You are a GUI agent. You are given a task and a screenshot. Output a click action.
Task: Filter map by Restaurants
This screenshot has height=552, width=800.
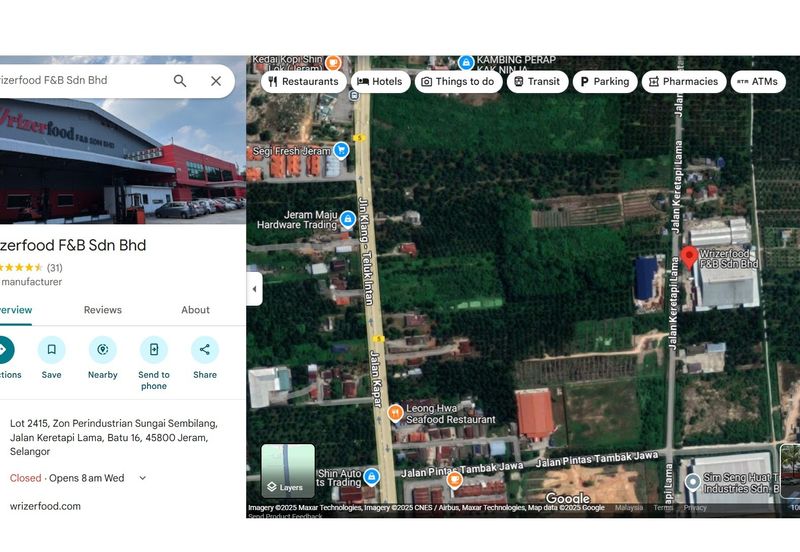(x=303, y=82)
